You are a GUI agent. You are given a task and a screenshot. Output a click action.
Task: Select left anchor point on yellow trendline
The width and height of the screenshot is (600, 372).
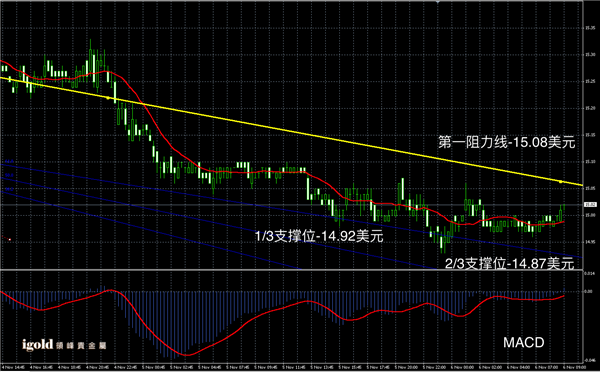tap(108, 98)
